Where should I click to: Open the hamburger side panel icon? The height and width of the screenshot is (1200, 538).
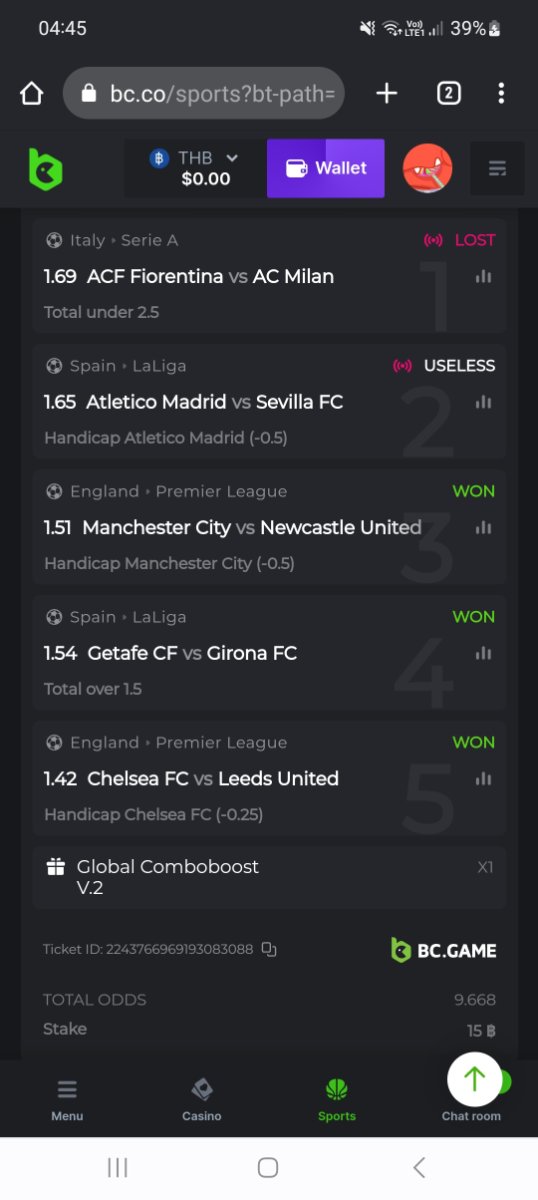(497, 168)
